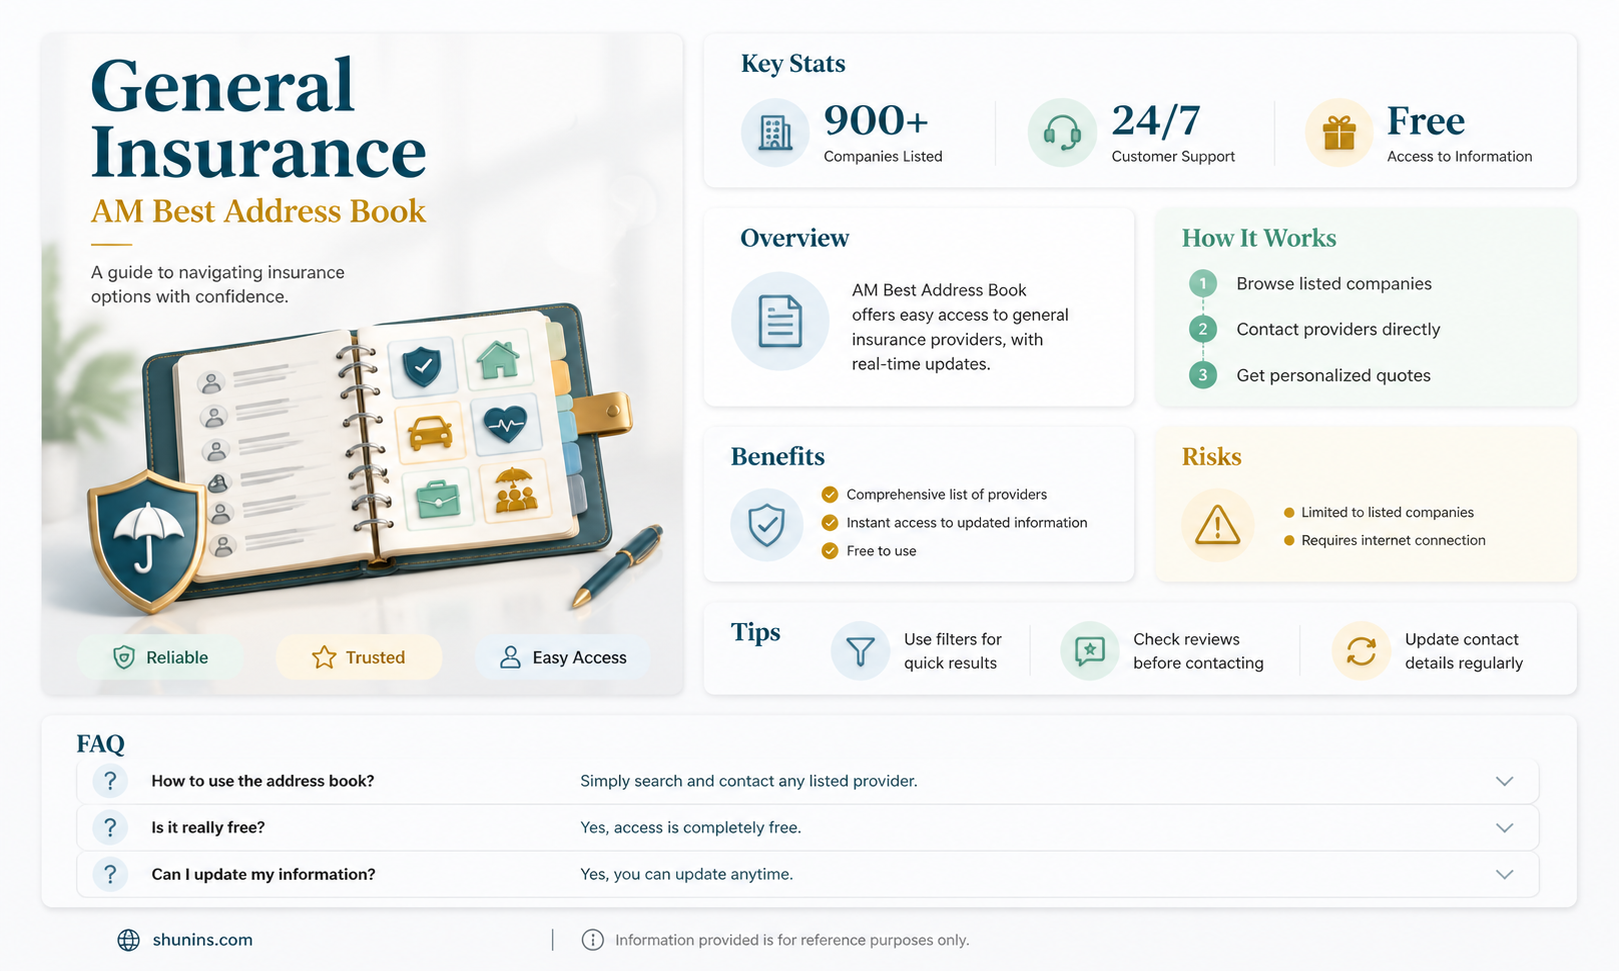This screenshot has height=971, width=1619.
Task: Click the globe icon next to shunins.com
Action: tap(129, 940)
